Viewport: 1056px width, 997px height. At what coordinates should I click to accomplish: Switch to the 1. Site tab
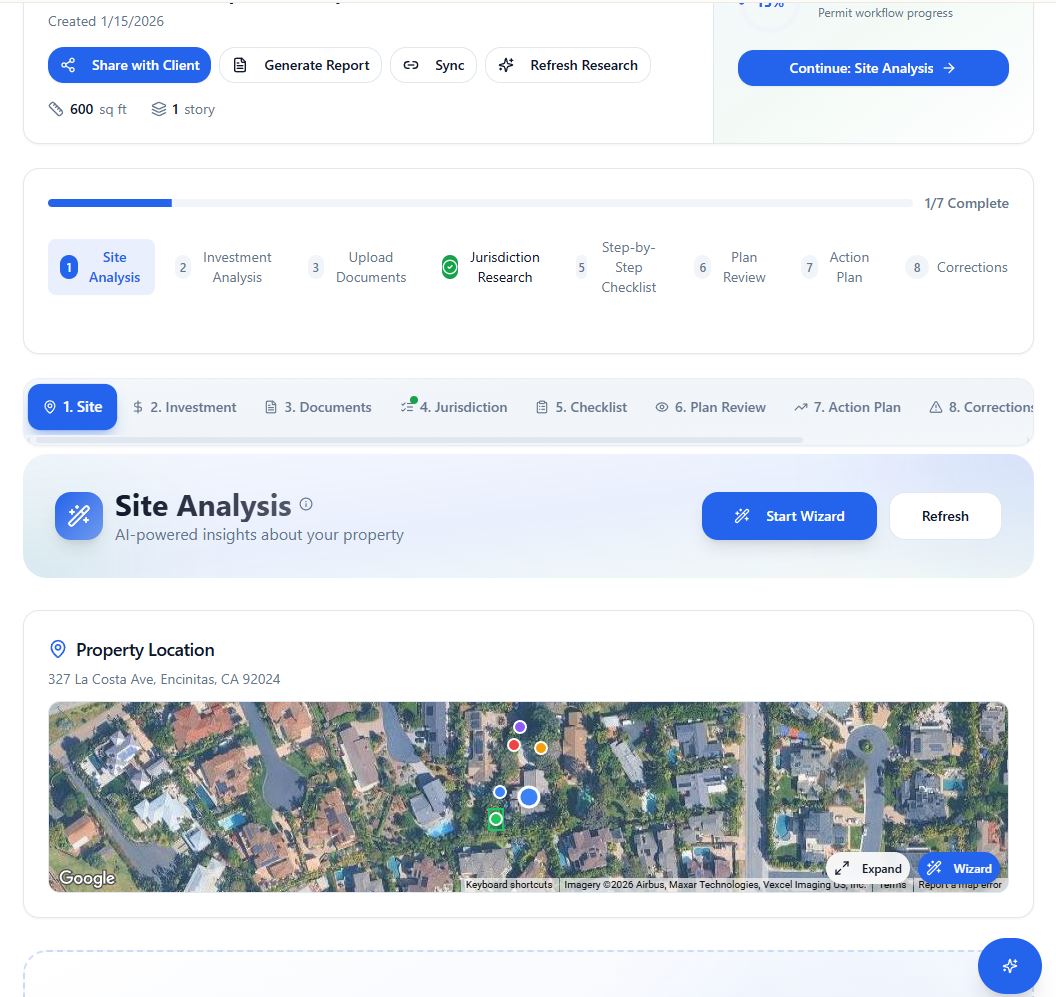click(72, 407)
